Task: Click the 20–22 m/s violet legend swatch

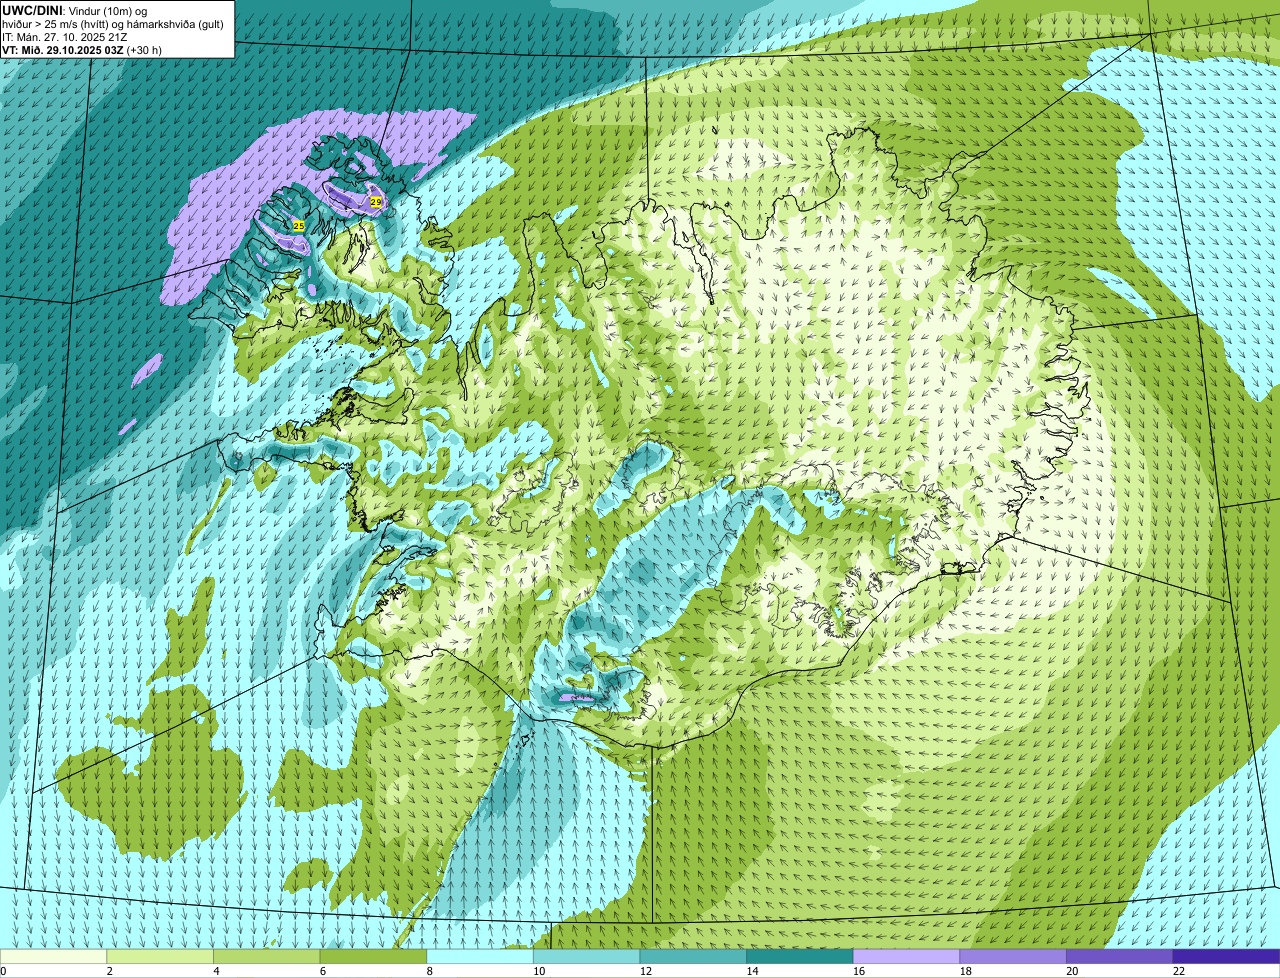Action: click(x=1120, y=957)
